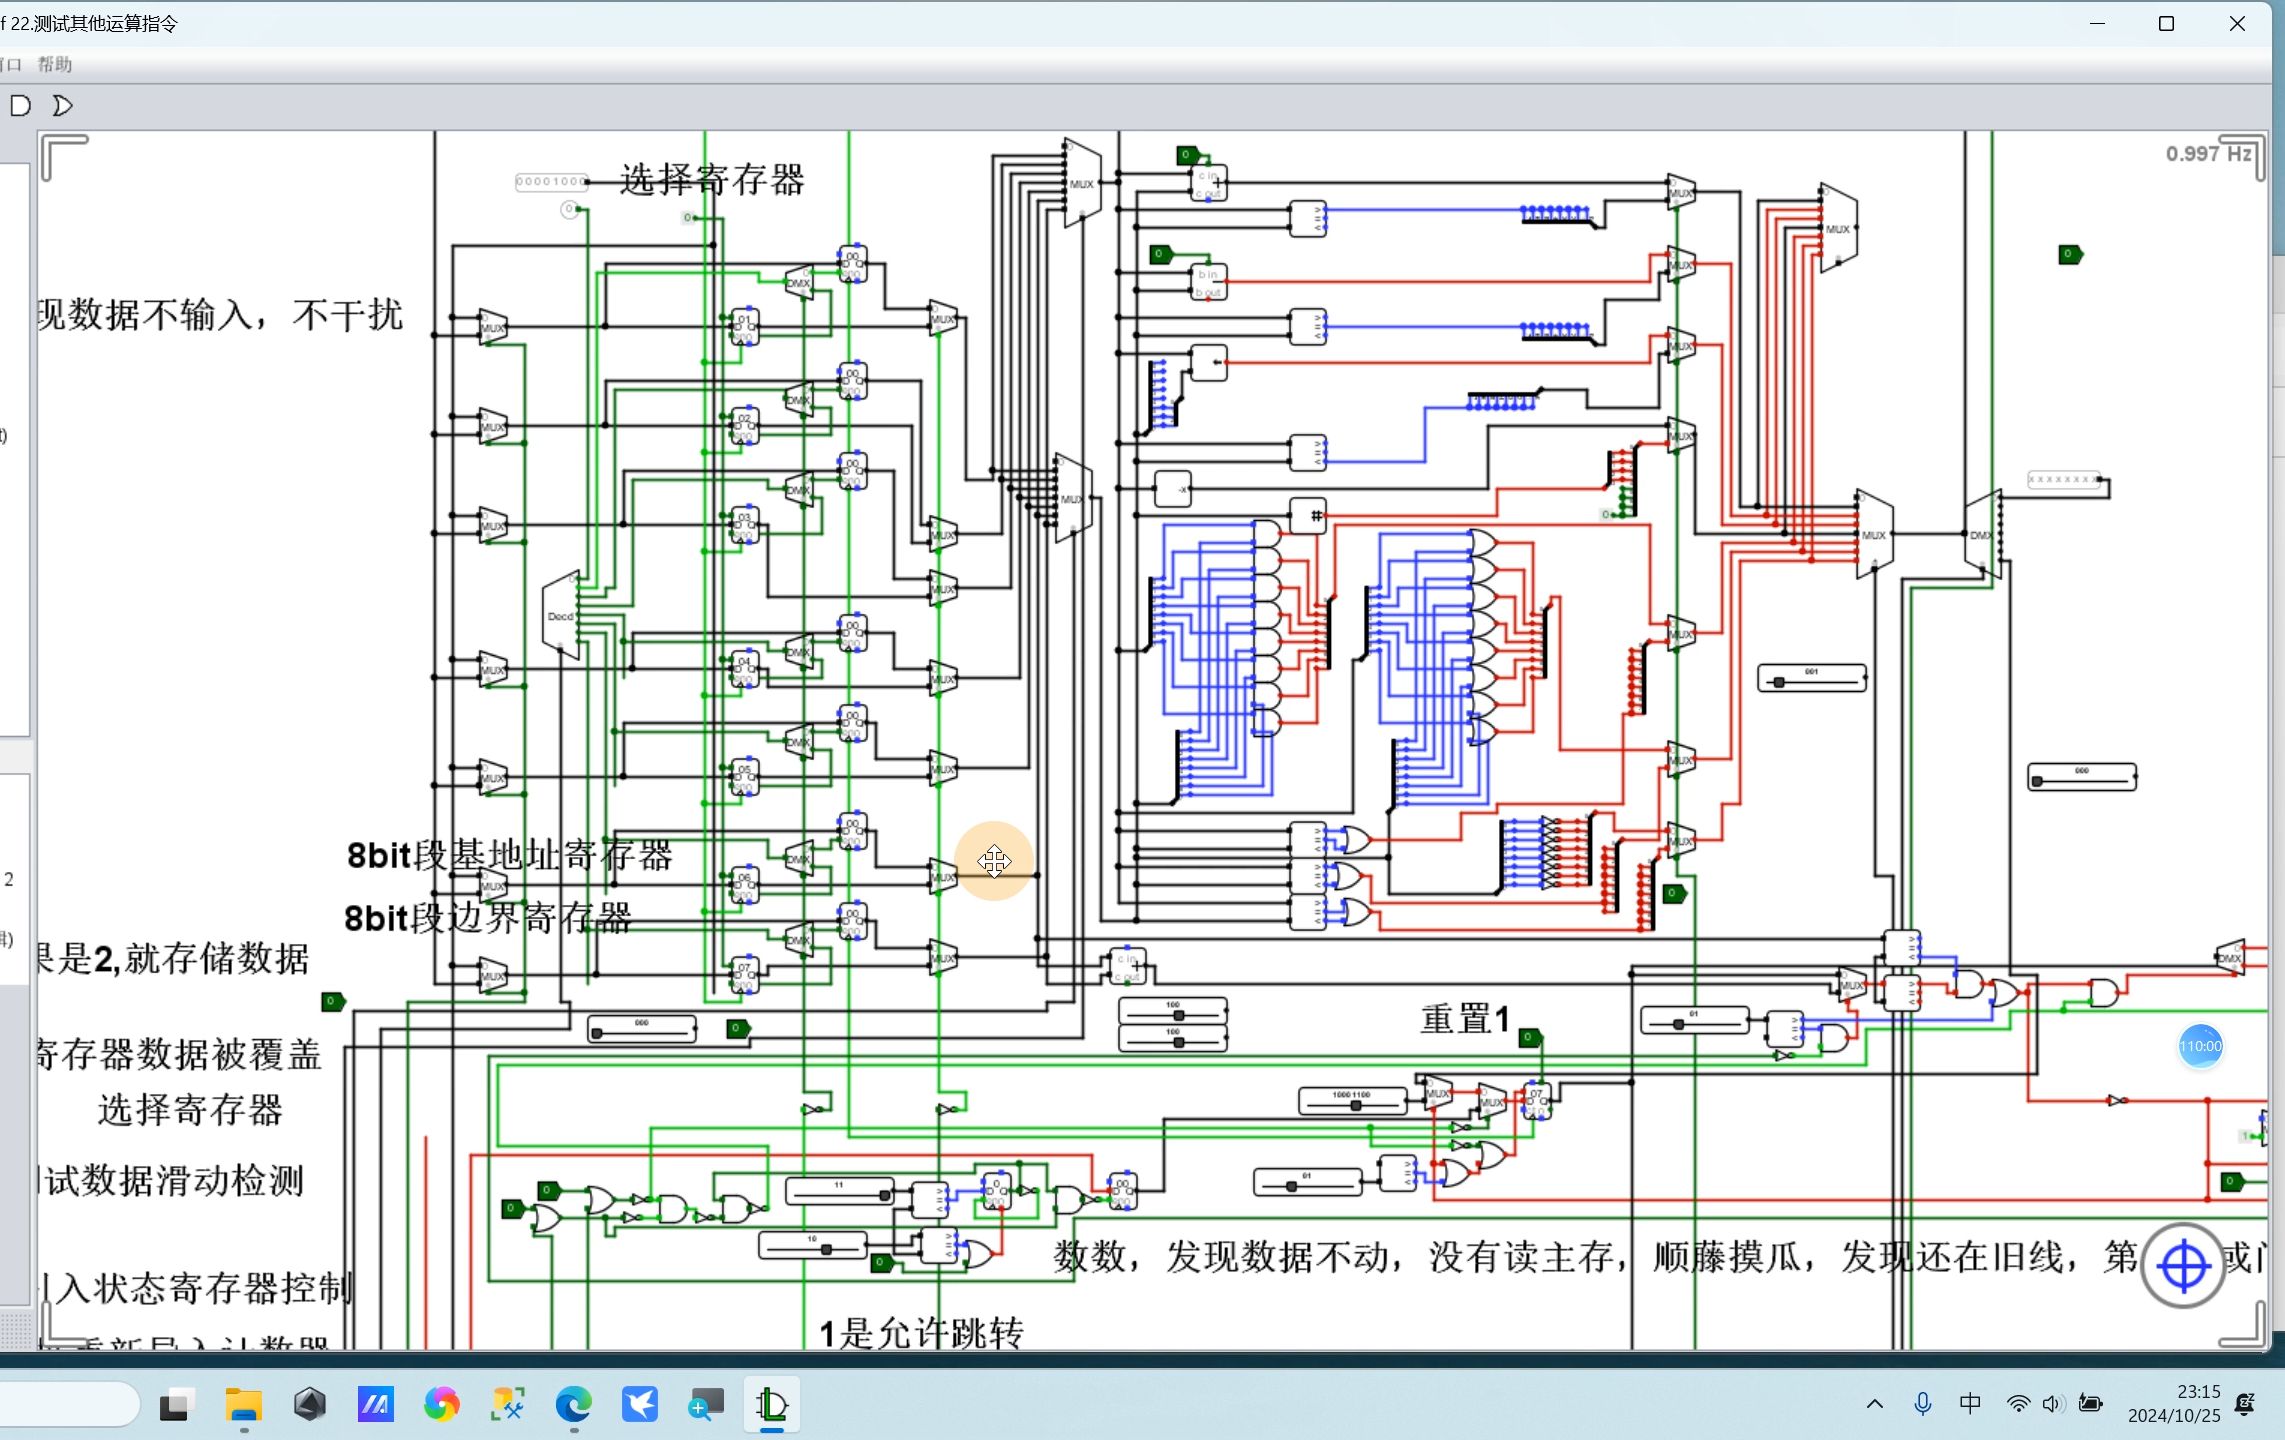Select the red-wired MUX at top right

(1838, 228)
